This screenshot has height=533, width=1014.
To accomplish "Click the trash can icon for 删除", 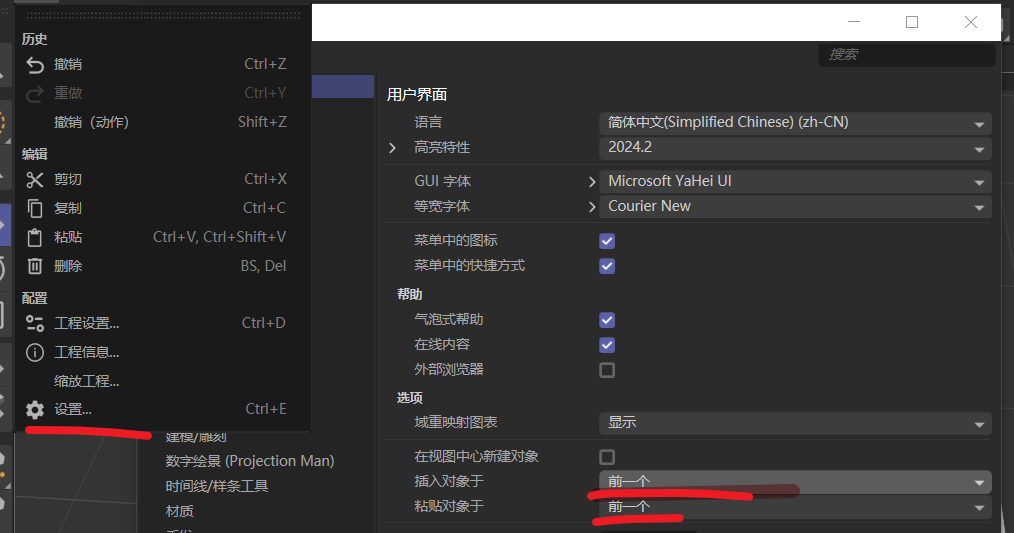I will pos(35,266).
